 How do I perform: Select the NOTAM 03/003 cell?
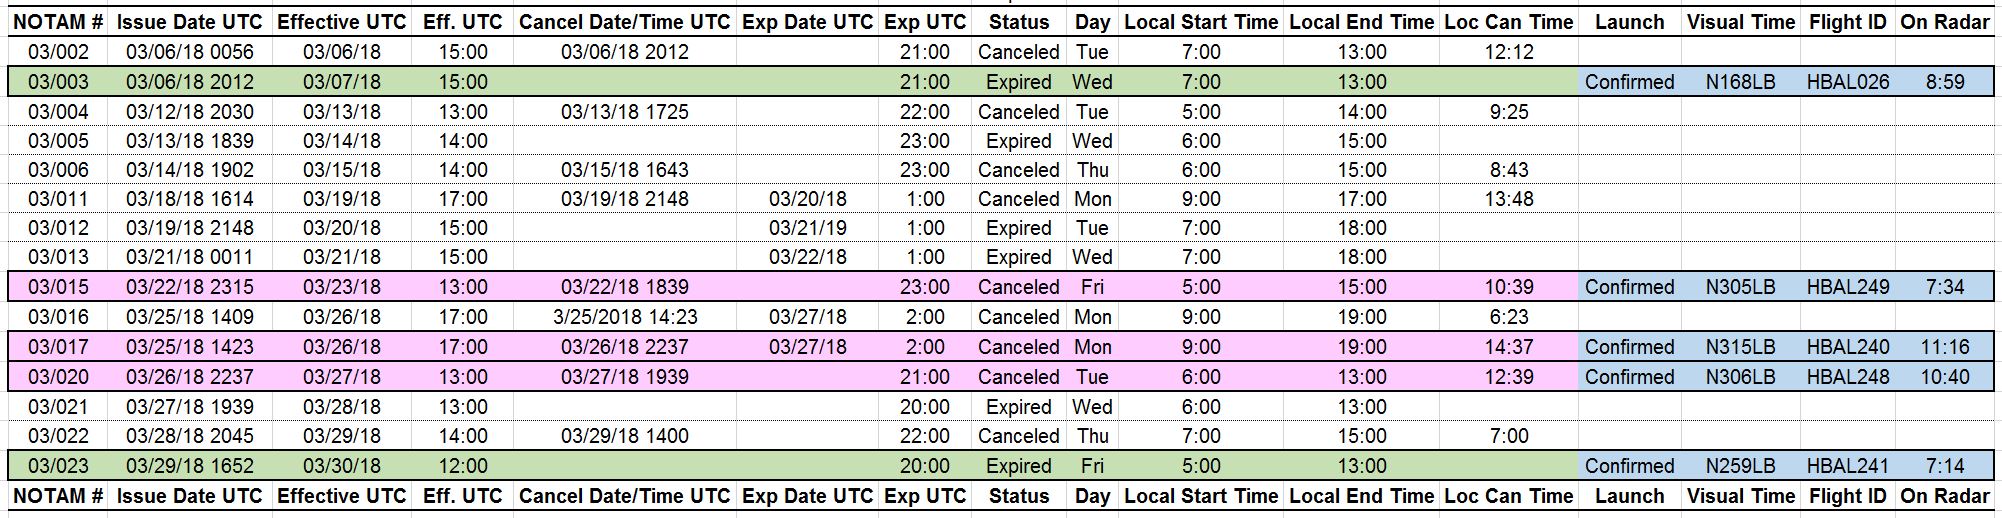pos(58,82)
